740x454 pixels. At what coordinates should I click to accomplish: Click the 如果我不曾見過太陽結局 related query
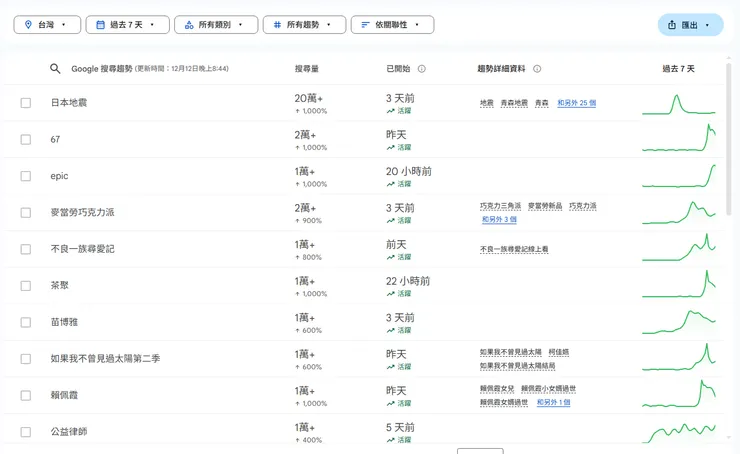[x=517, y=366]
